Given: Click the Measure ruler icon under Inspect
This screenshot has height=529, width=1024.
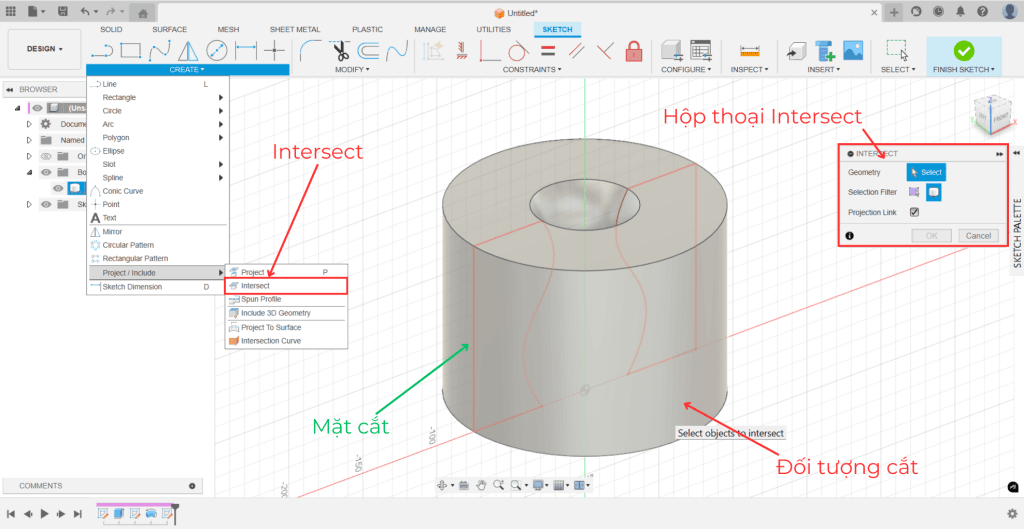Looking at the screenshot, I should pyautogui.click(x=747, y=50).
